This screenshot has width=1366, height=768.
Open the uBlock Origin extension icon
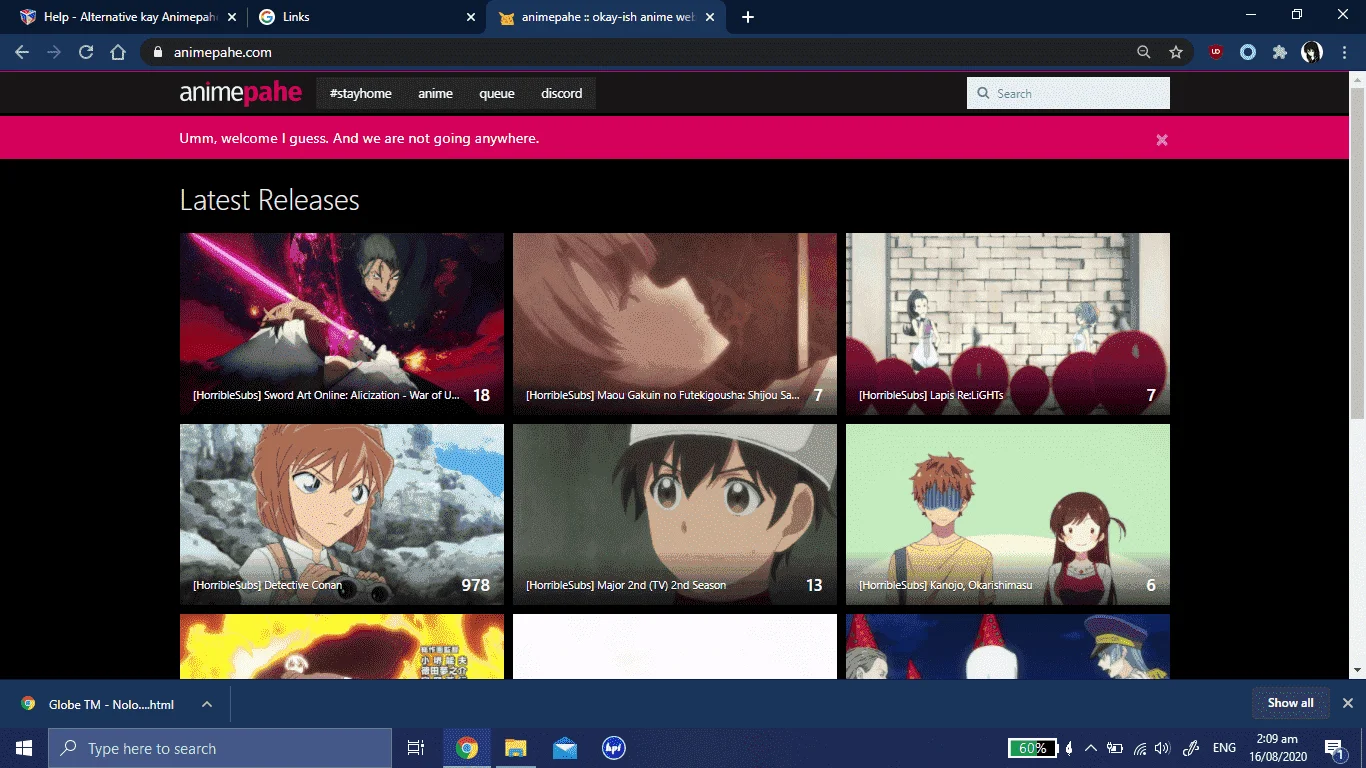(x=1216, y=52)
